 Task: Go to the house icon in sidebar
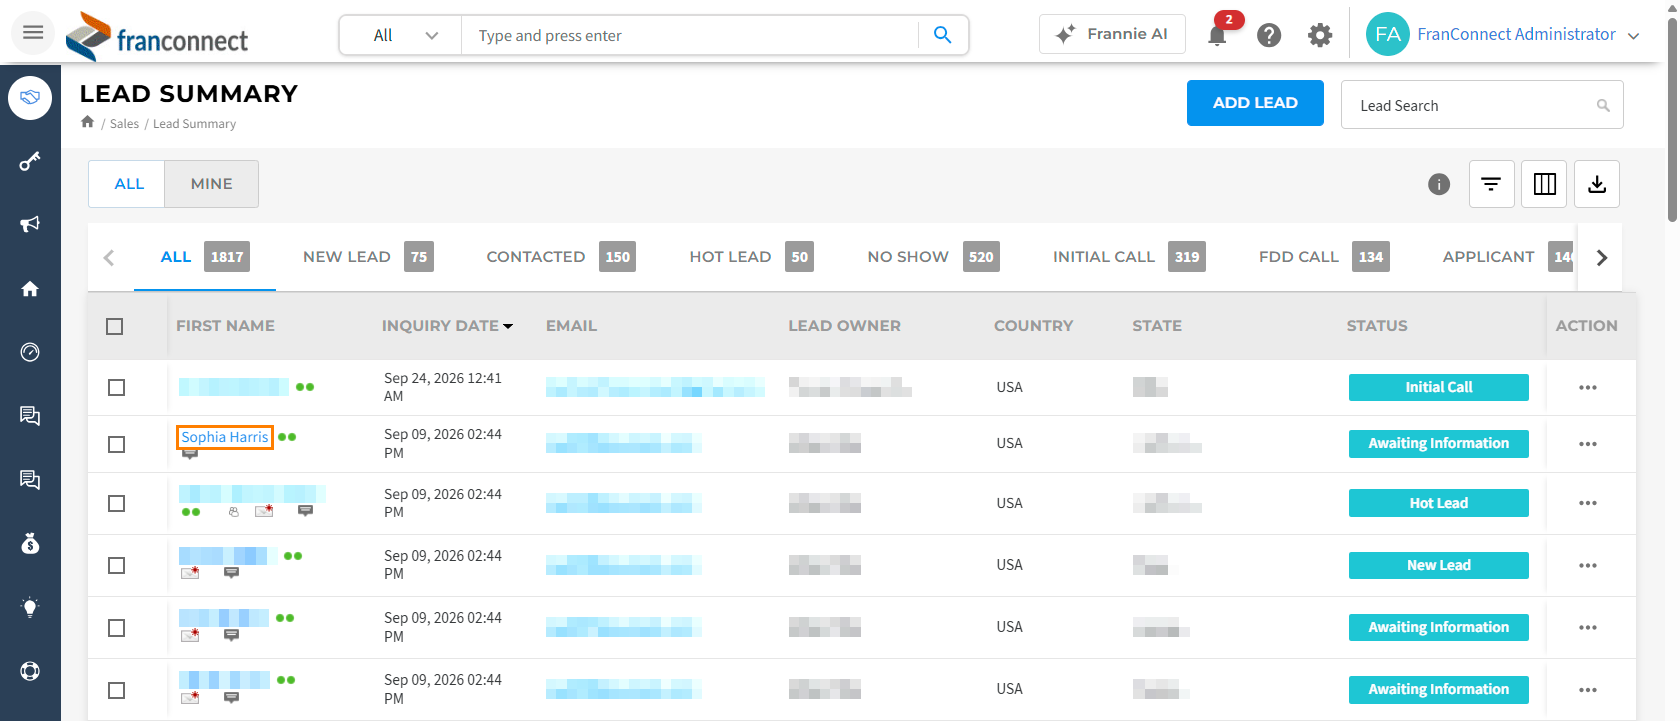[30, 289]
